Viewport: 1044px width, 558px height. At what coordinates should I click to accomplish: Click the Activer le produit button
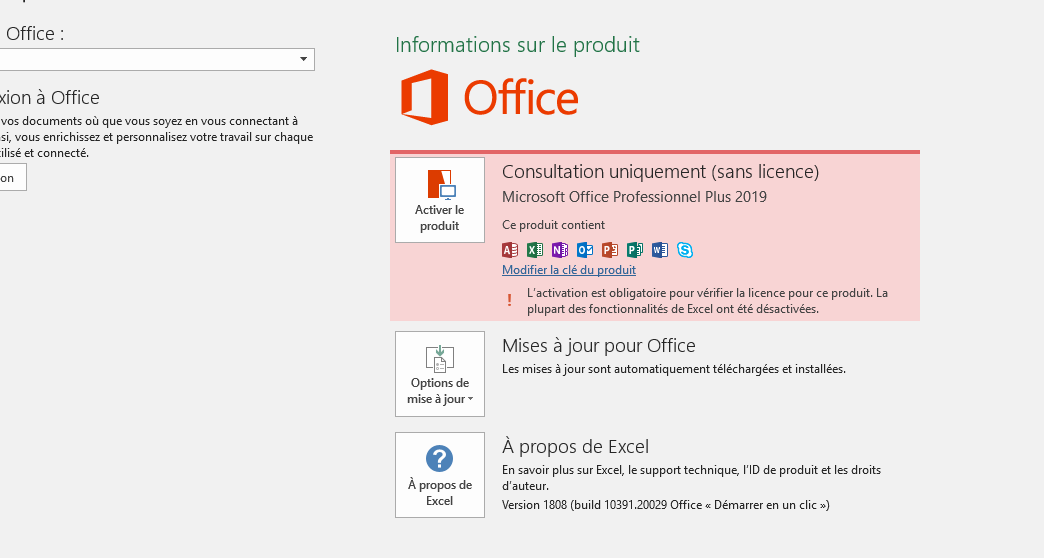tap(439, 200)
